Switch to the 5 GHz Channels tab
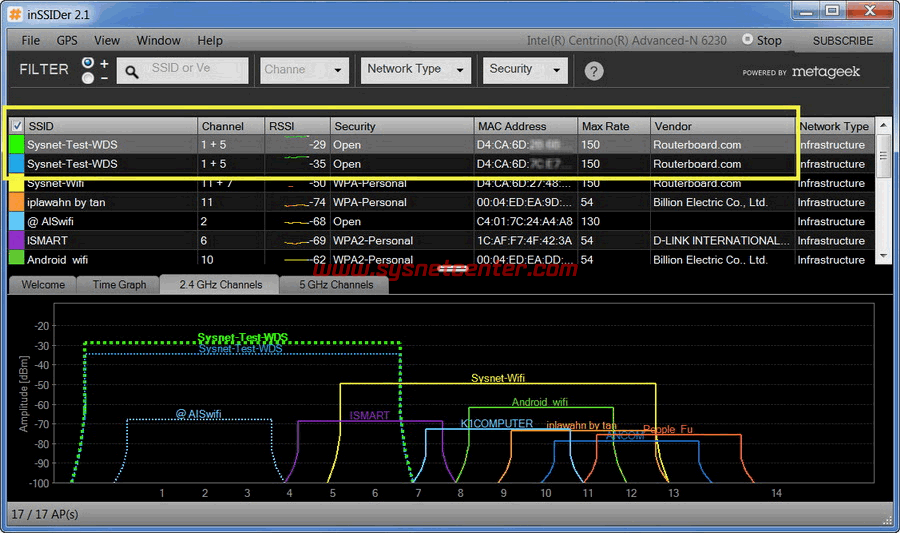The height and width of the screenshot is (533, 900). coord(336,285)
